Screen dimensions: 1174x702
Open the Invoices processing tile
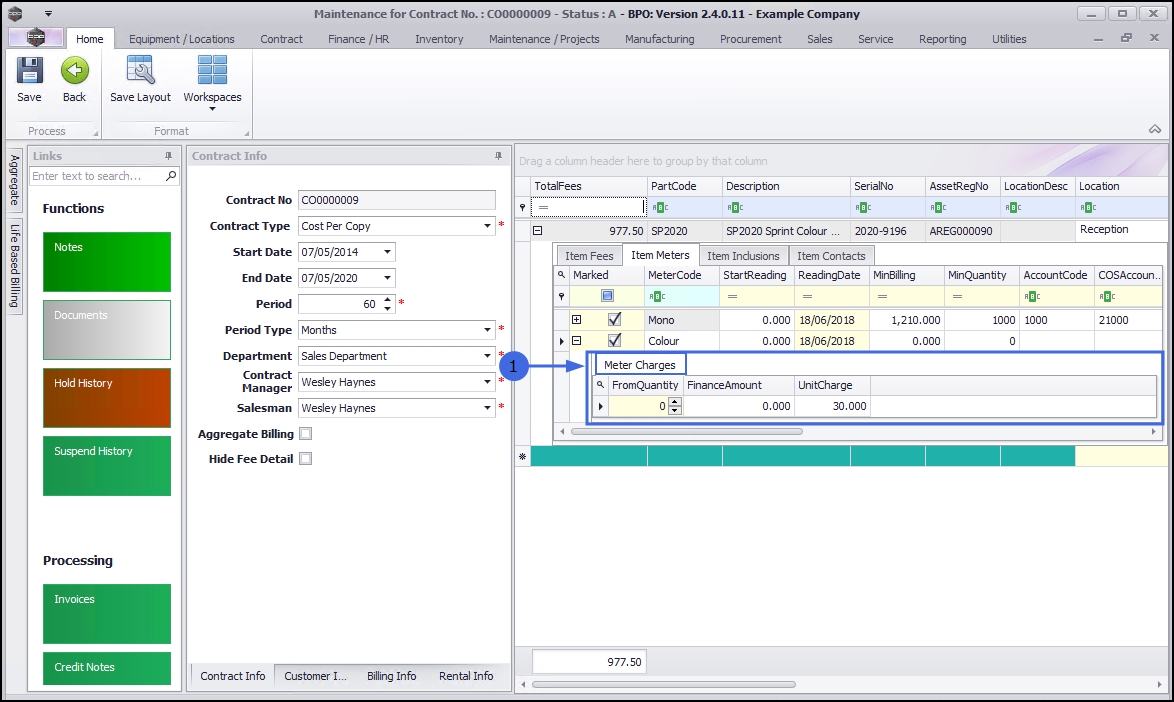point(106,613)
